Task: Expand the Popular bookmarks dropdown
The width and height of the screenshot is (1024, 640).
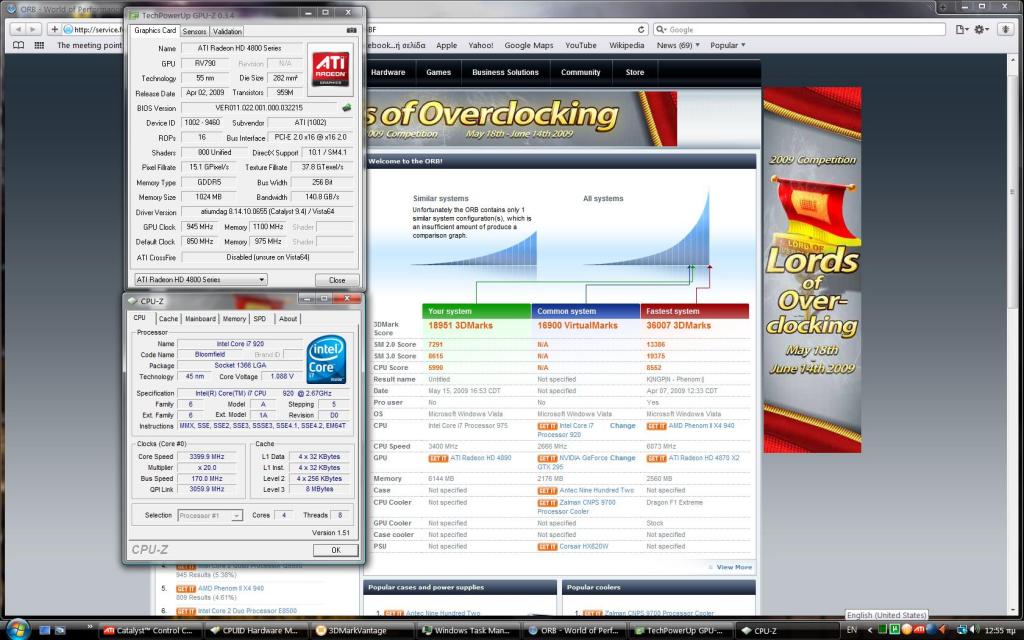Action: click(x=728, y=45)
